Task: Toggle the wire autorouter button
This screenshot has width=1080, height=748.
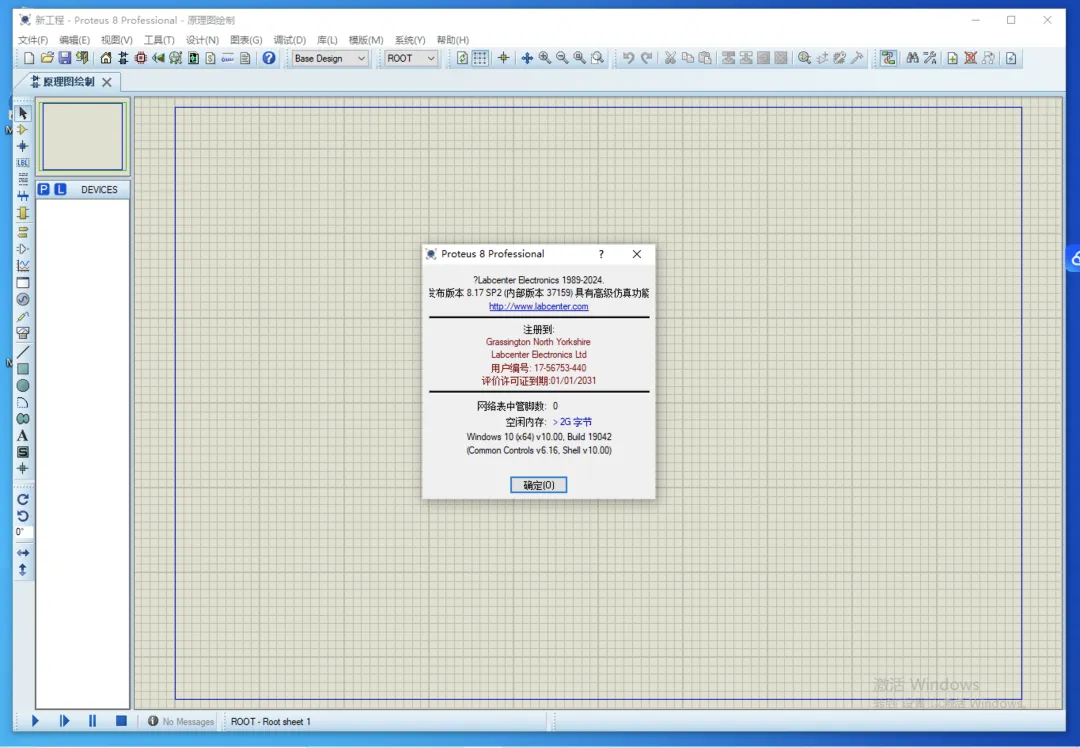Action: [889, 59]
